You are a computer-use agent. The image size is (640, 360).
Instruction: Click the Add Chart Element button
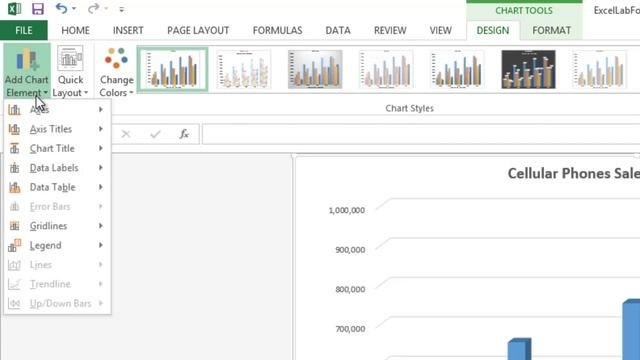27,71
